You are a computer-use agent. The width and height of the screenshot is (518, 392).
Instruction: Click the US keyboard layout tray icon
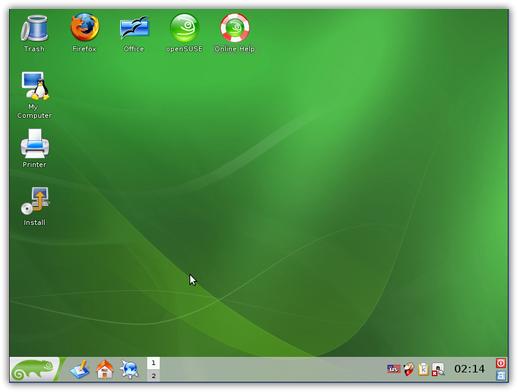tap(393, 369)
